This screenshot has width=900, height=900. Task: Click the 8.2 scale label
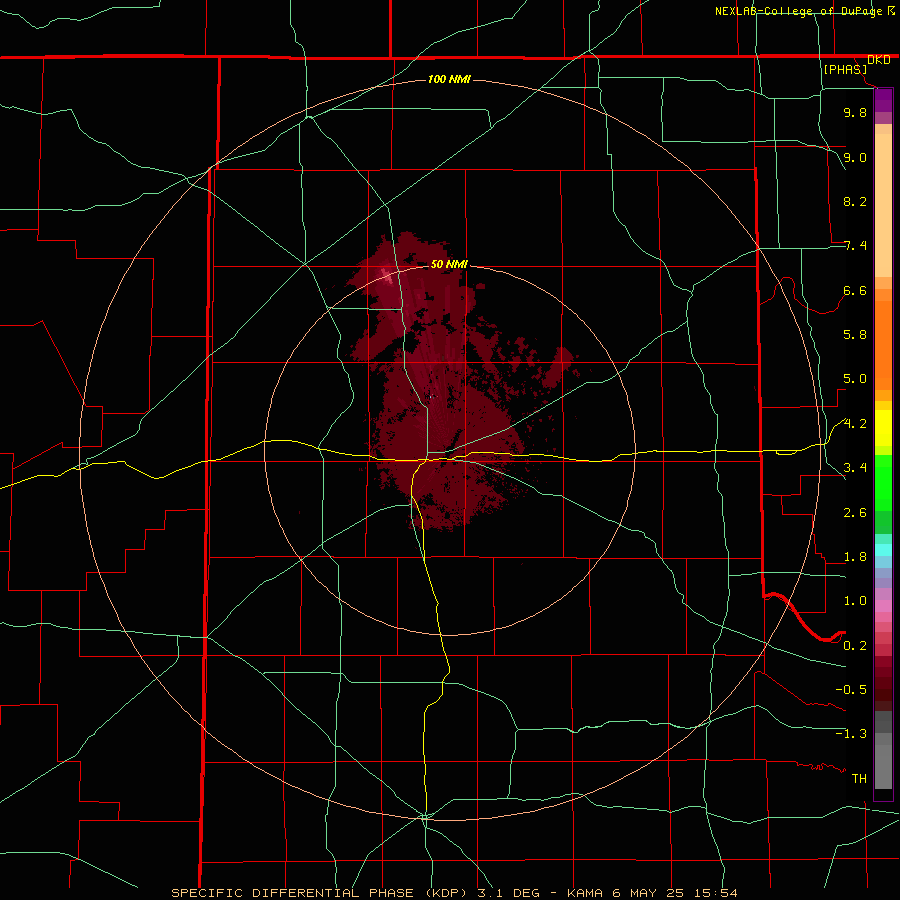click(855, 201)
